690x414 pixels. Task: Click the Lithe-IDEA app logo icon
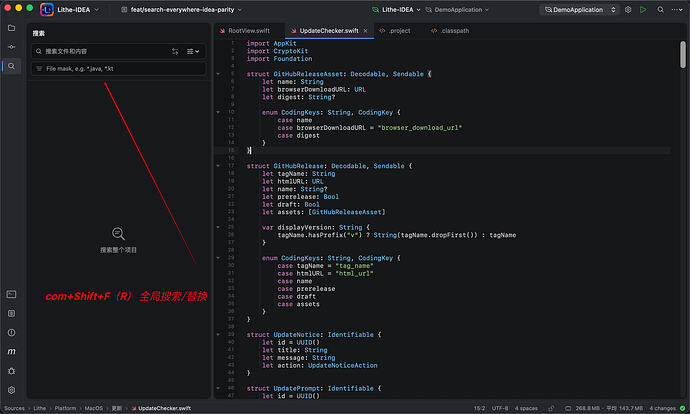click(47, 9)
